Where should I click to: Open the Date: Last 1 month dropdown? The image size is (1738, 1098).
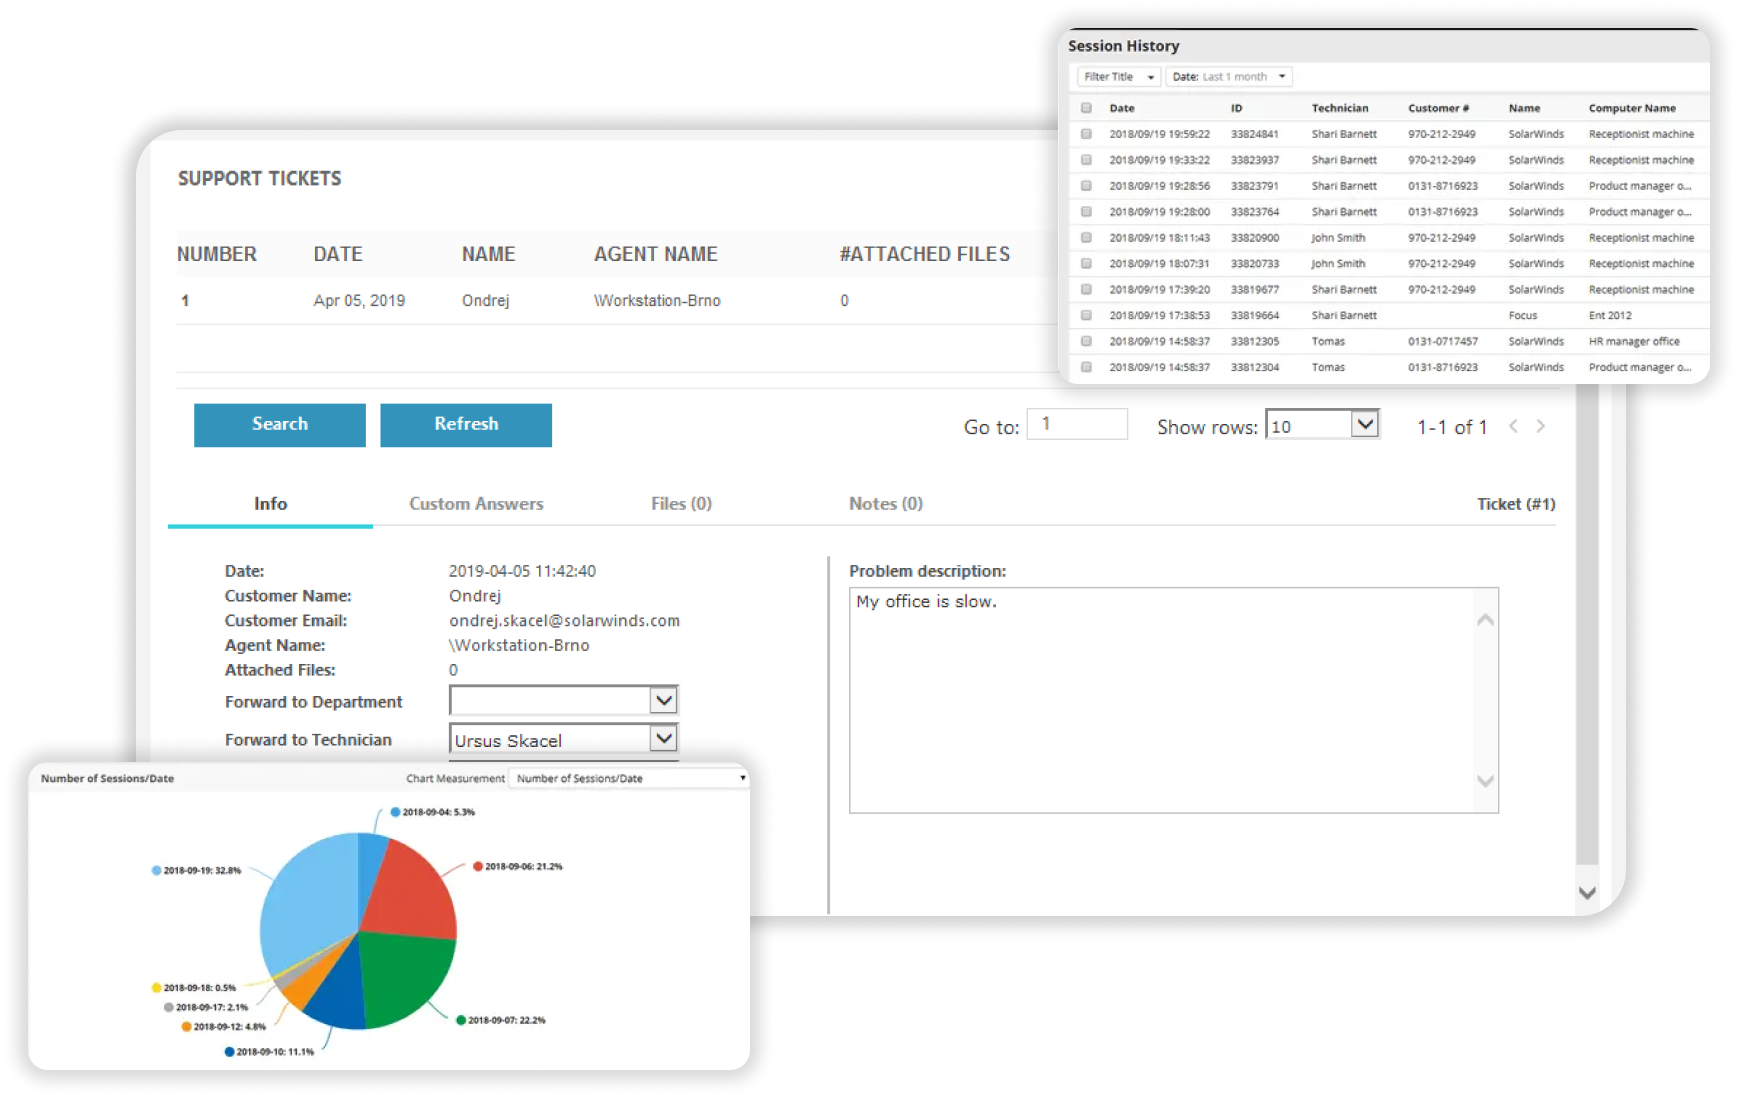coord(1229,77)
